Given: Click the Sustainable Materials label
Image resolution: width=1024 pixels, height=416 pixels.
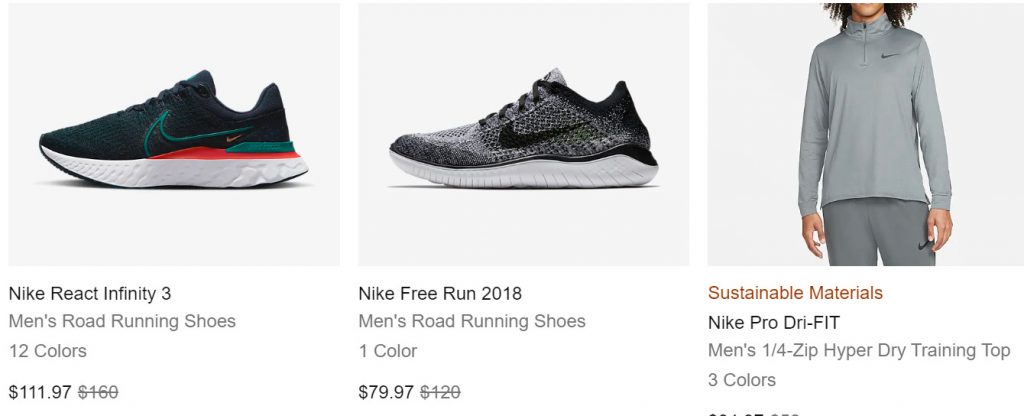Looking at the screenshot, I should (x=795, y=293).
